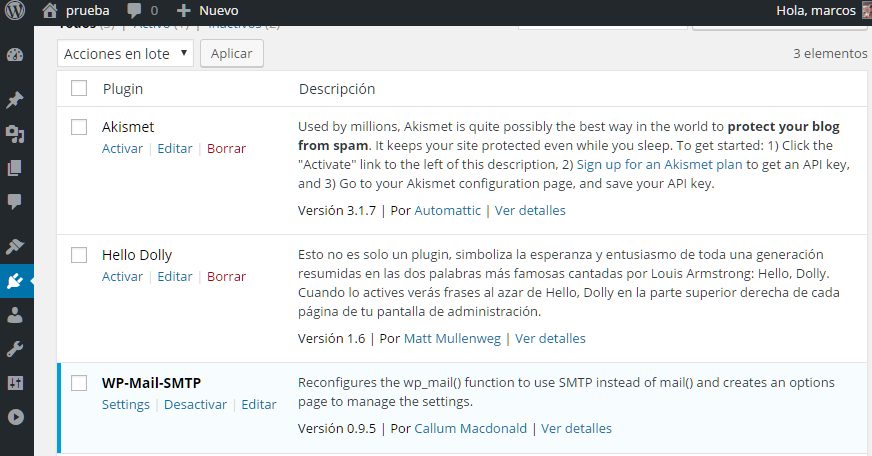This screenshot has width=872, height=456.
Task: Click the 'Akismet' plugin name
Action: tap(128, 127)
